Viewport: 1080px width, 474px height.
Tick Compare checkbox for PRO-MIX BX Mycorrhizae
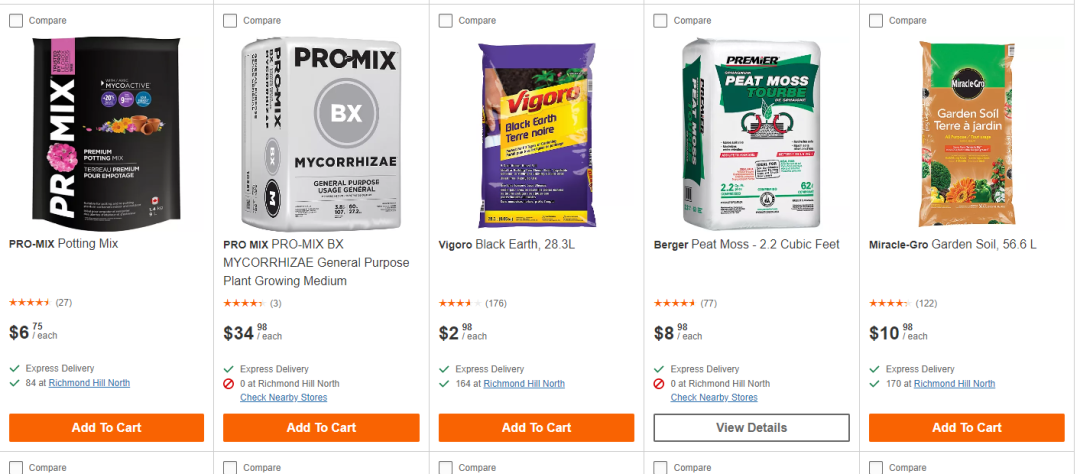point(230,20)
